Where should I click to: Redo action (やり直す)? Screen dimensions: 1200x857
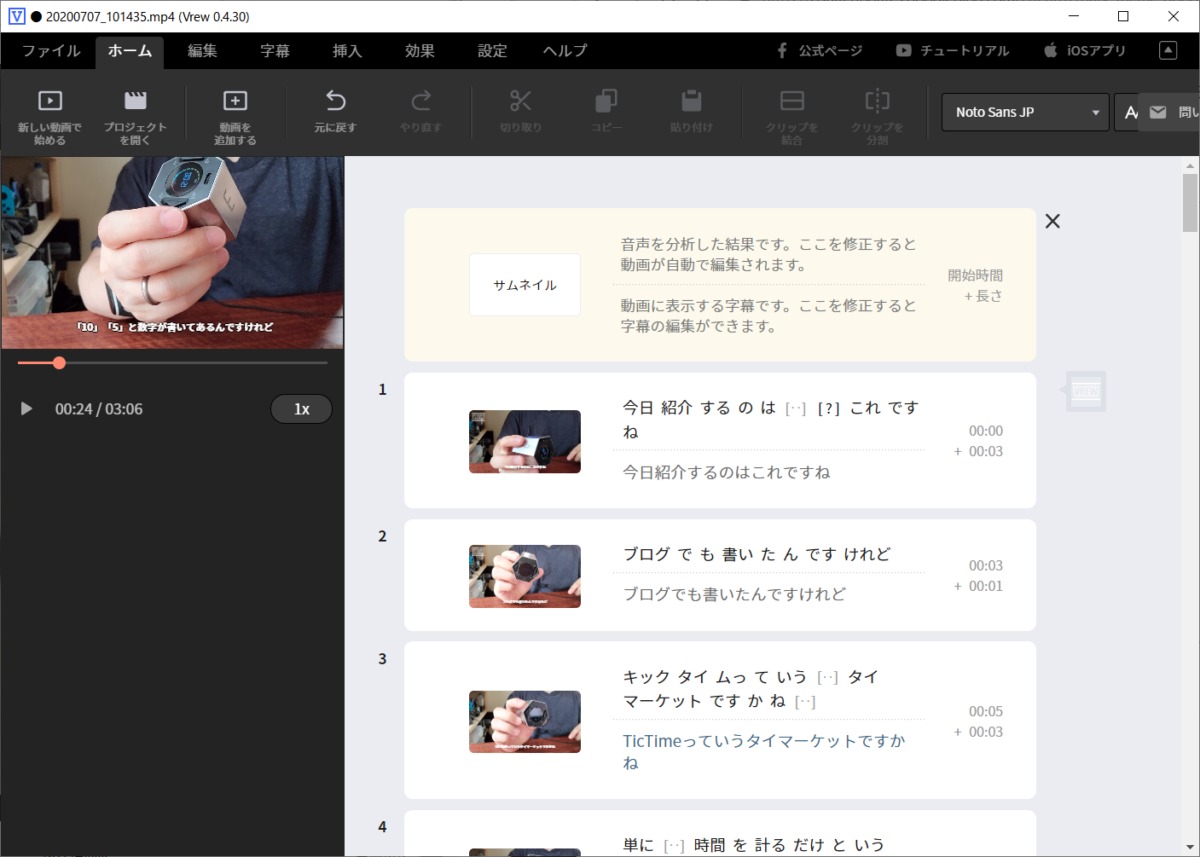point(421,111)
